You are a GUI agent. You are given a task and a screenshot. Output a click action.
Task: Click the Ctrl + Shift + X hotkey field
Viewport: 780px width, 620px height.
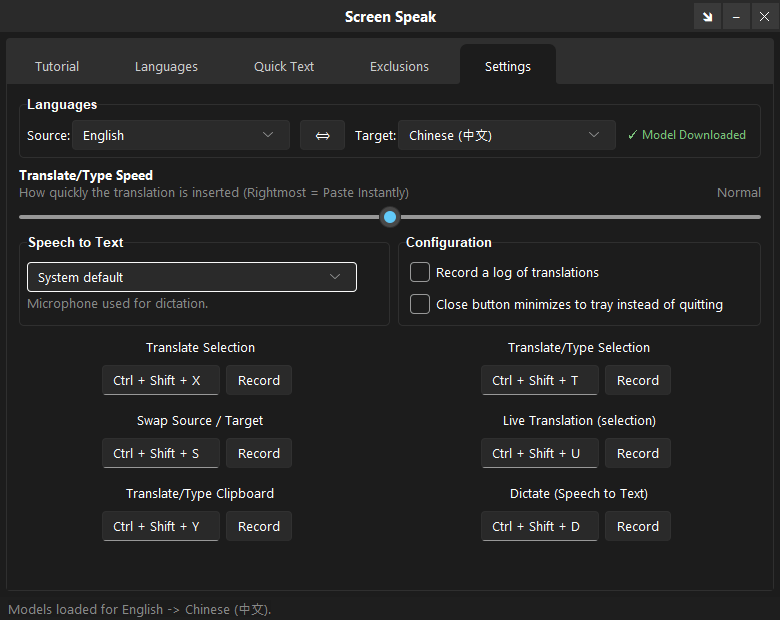[x=161, y=380]
